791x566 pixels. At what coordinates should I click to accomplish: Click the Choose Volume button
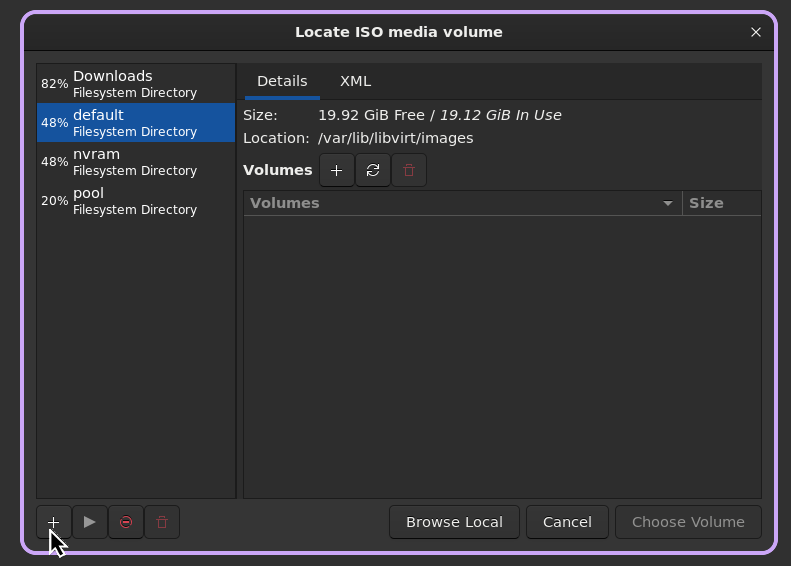coord(688,522)
